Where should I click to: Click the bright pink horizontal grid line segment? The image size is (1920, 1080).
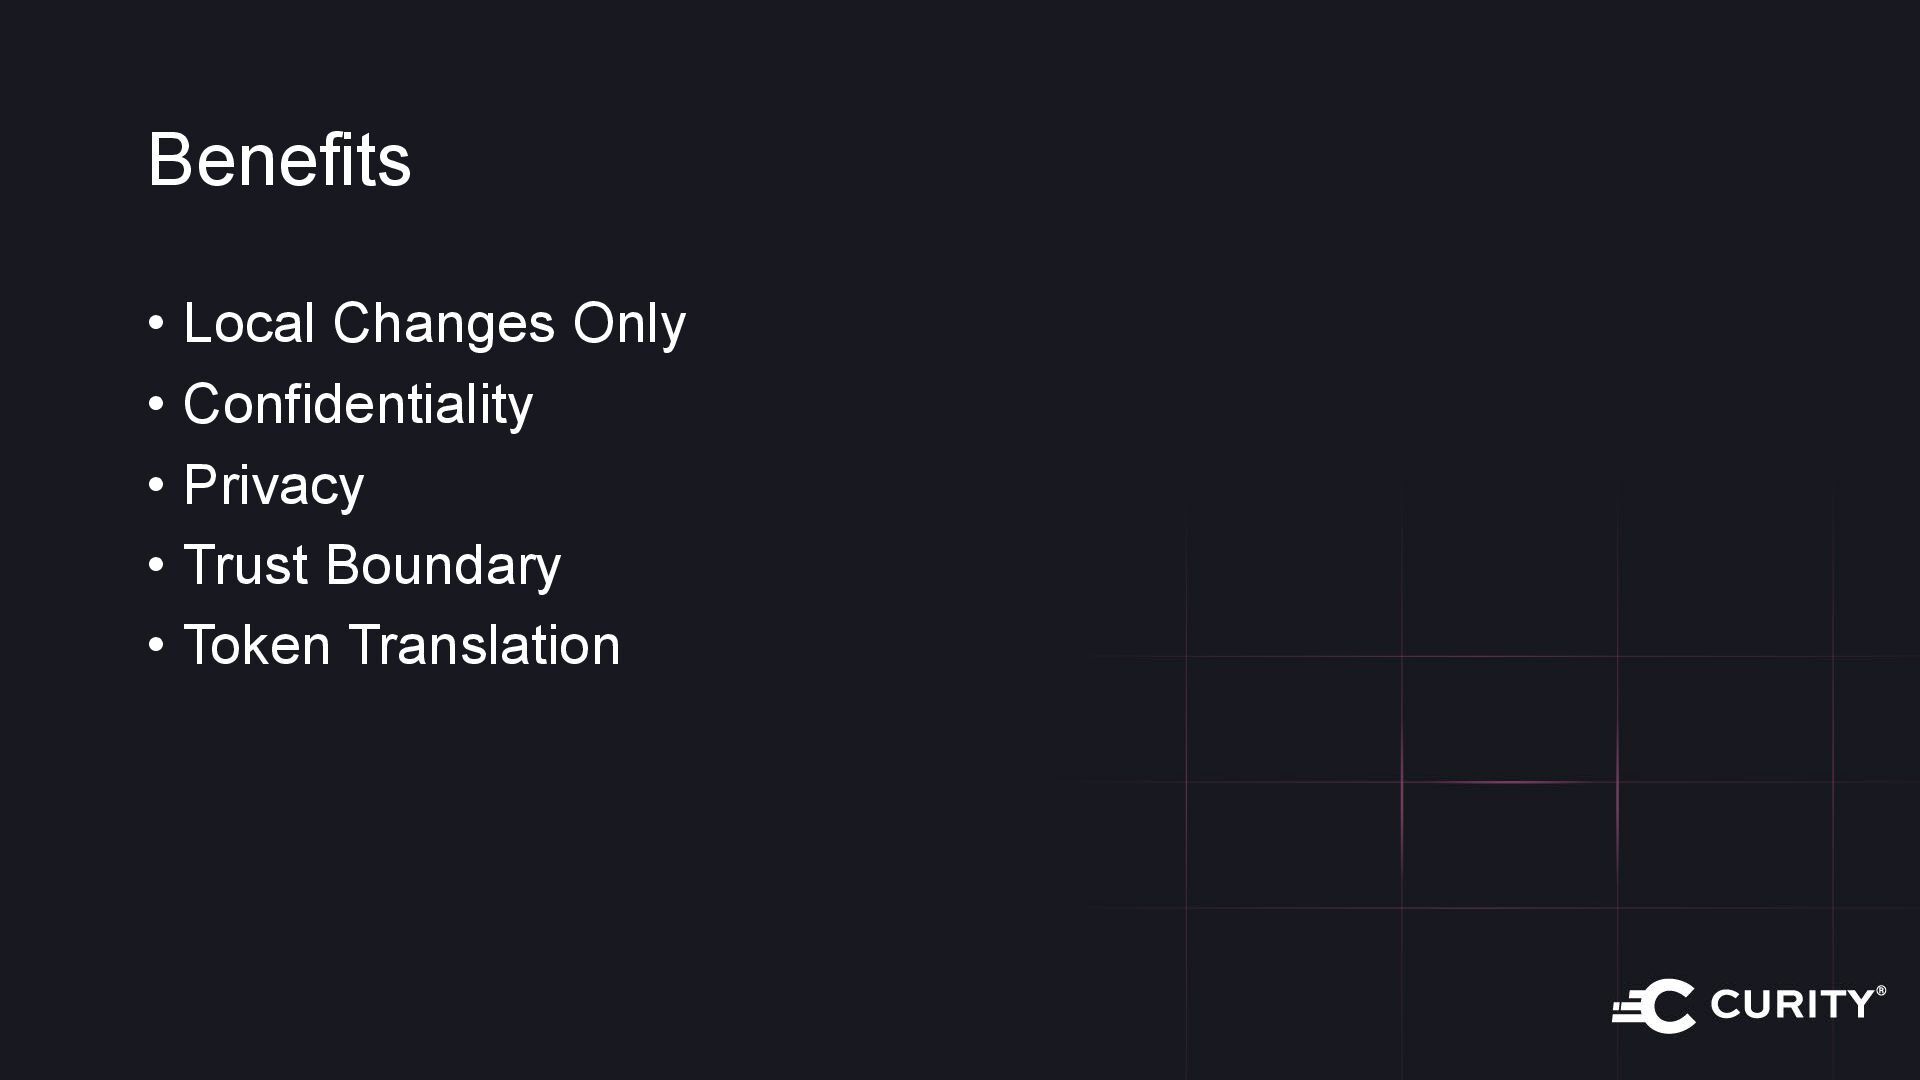tap(1508, 782)
